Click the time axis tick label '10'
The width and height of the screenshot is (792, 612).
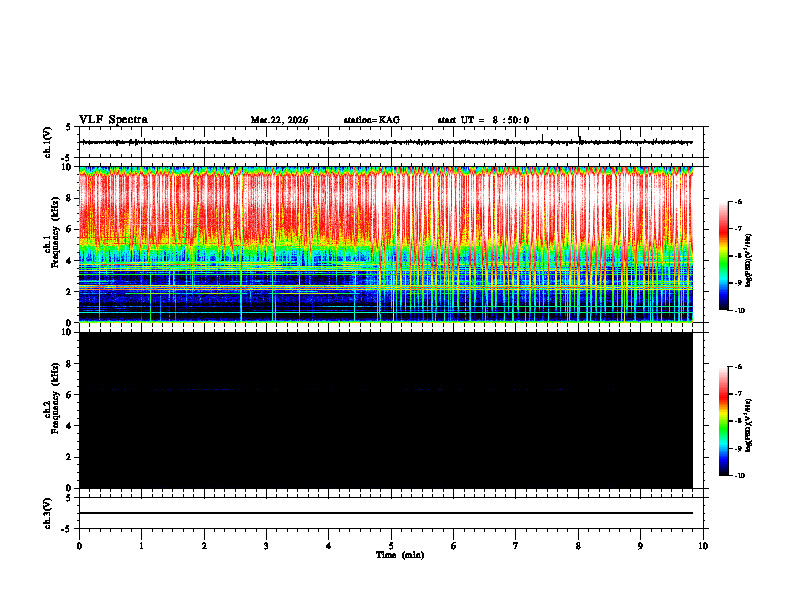[703, 546]
